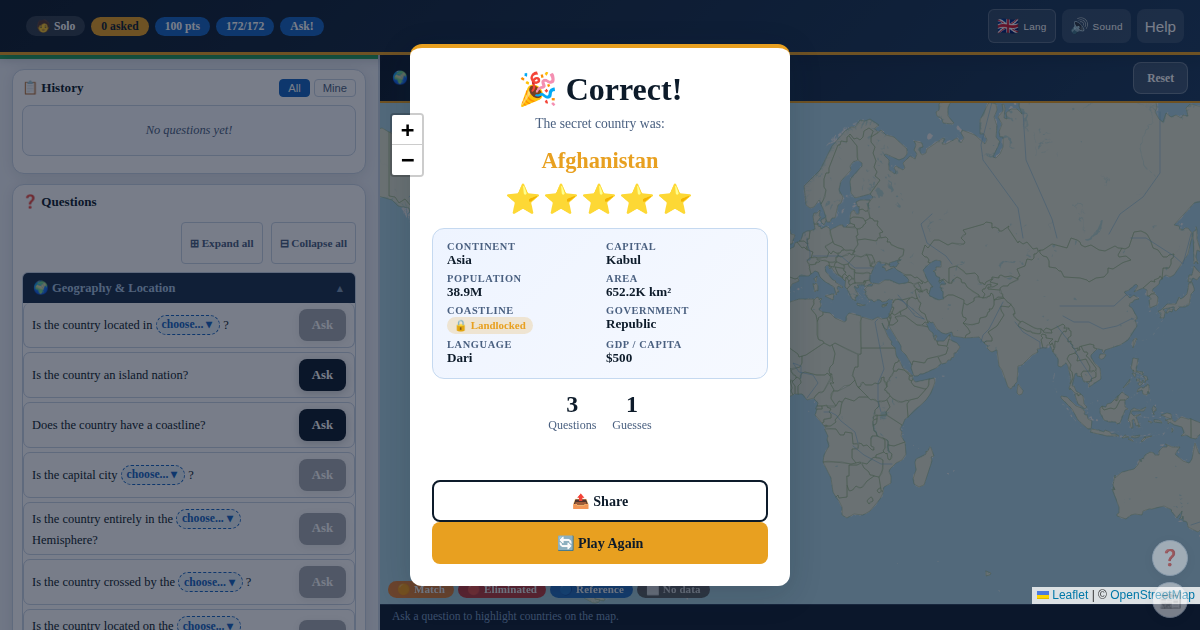Click the Dari language value
Image resolution: width=1200 pixels, height=630 pixels.
coord(460,358)
